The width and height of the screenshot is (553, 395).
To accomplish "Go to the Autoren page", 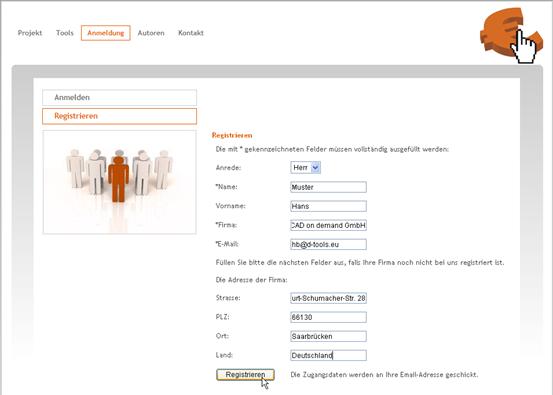I will click(151, 33).
